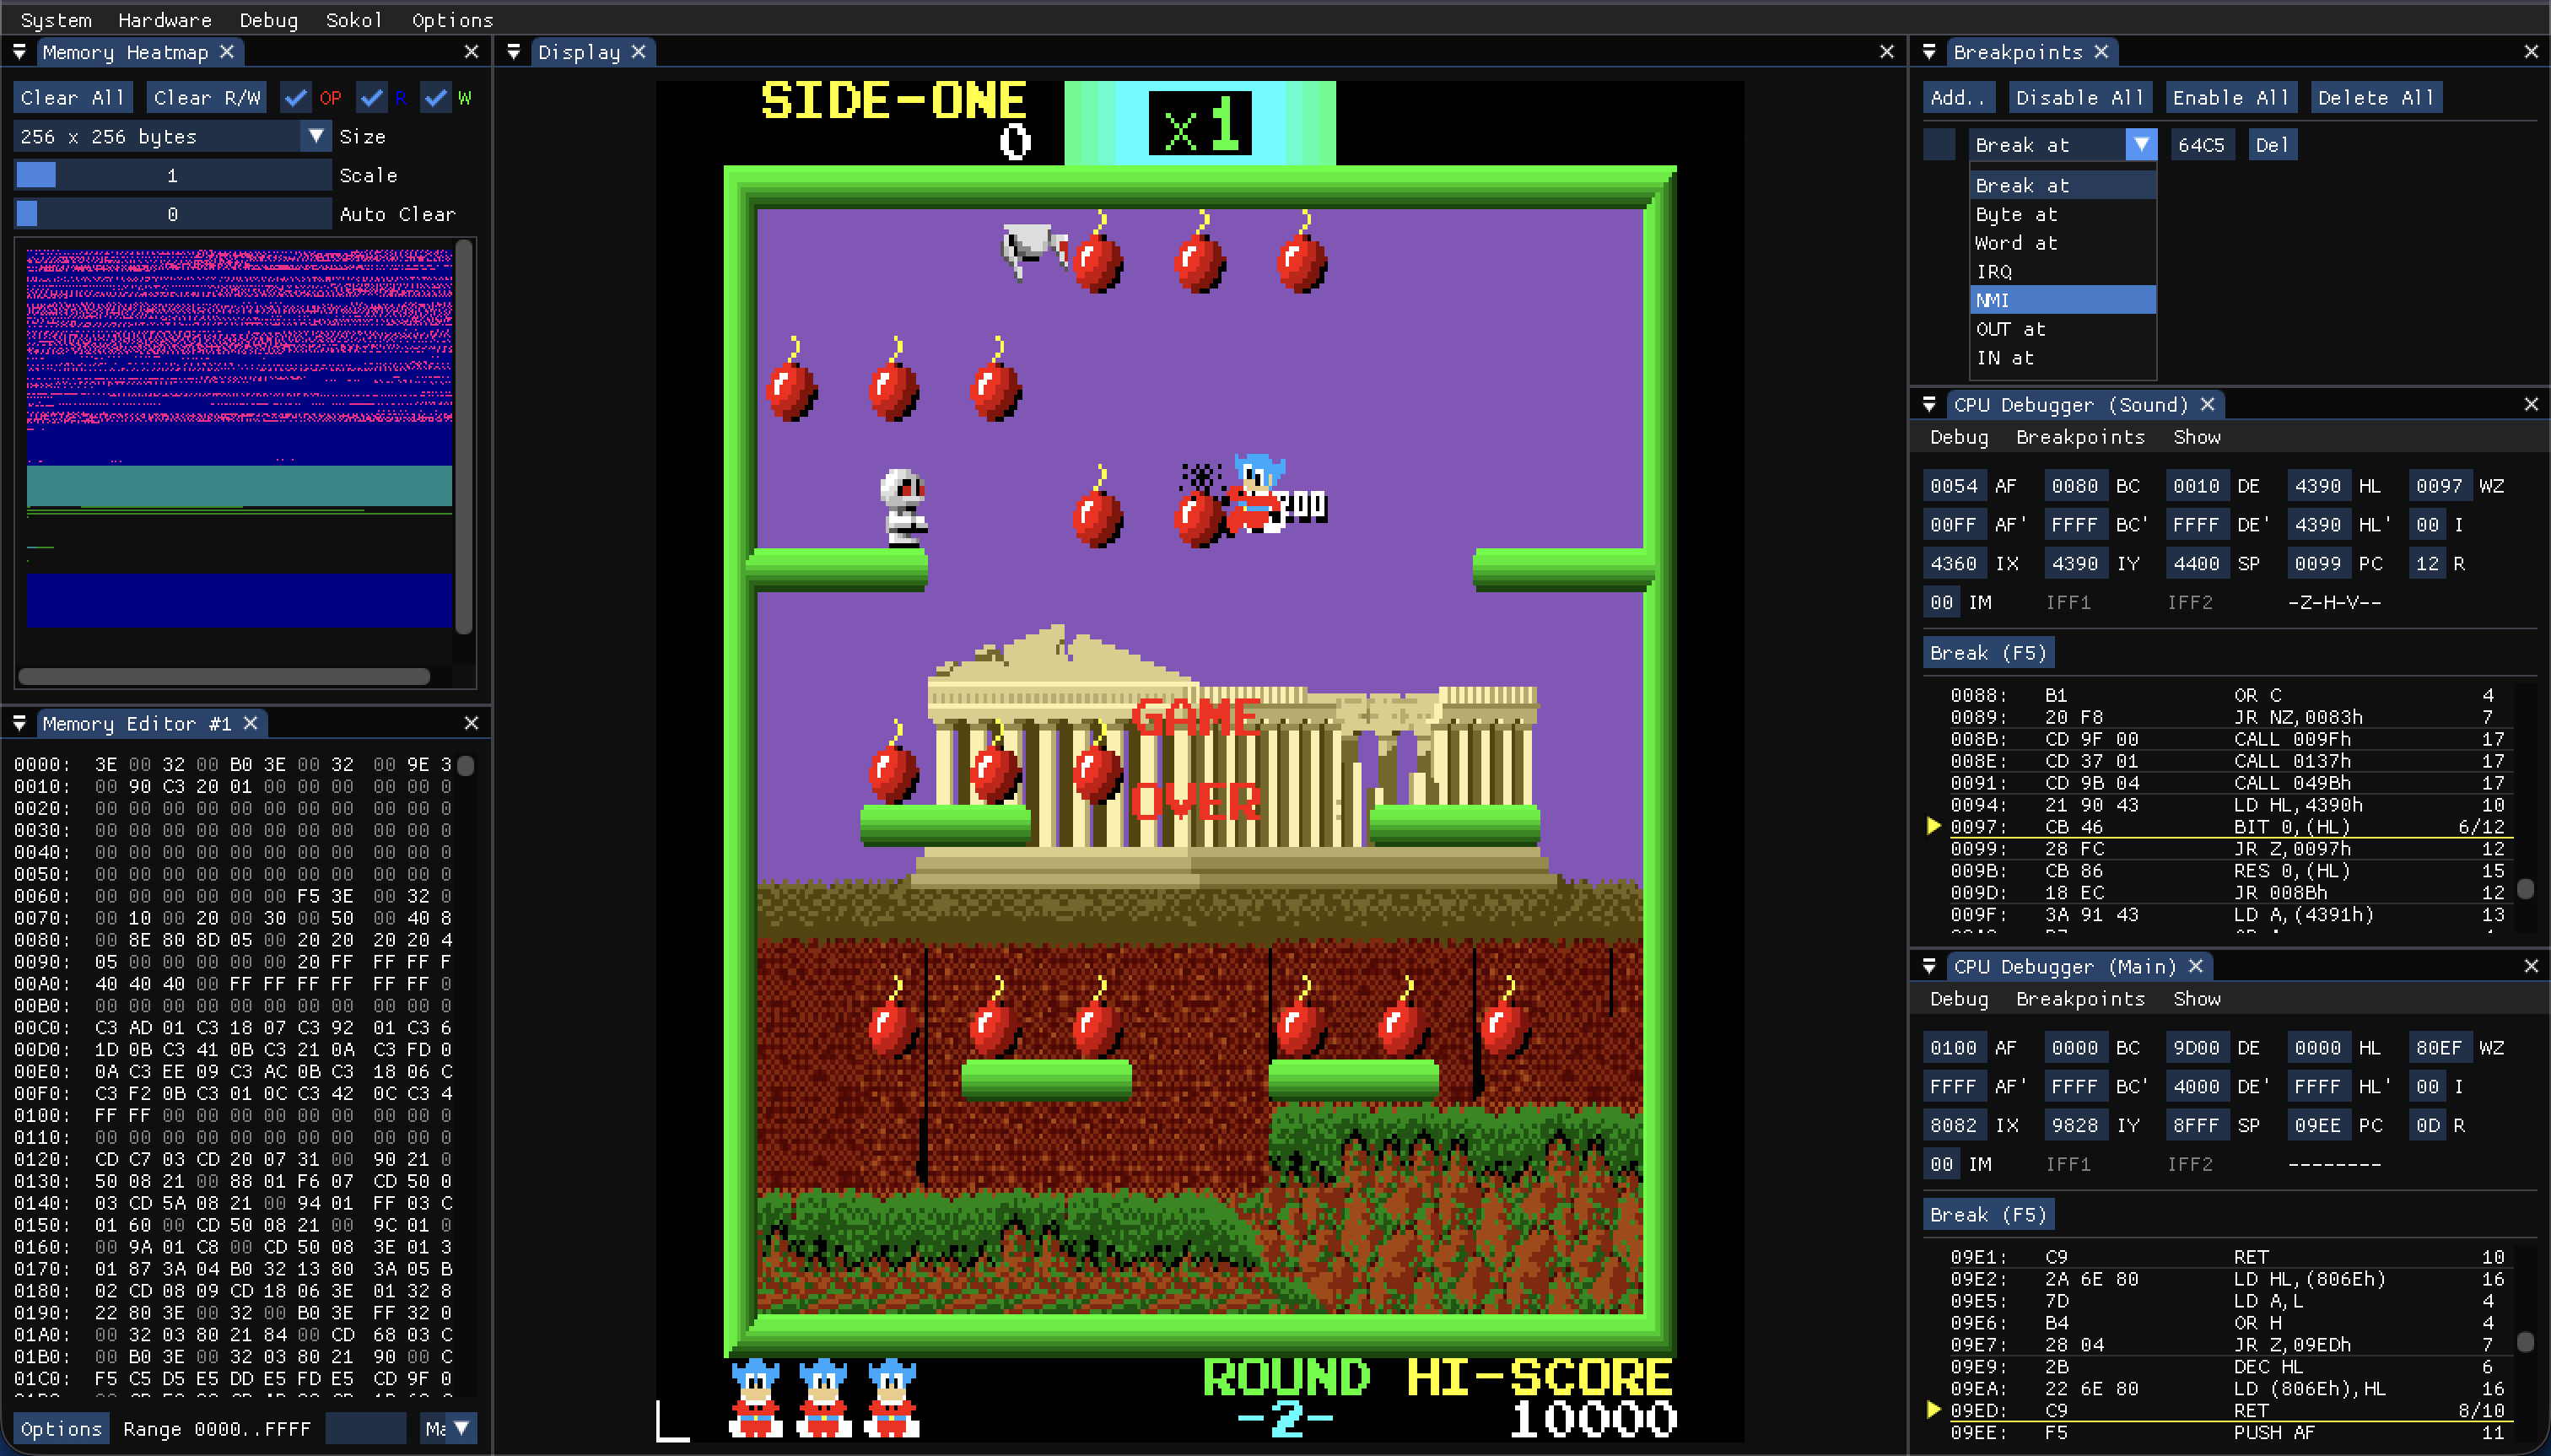The width and height of the screenshot is (2551, 1456).
Task: Open the Display panel menu triangle
Action: coord(514,51)
